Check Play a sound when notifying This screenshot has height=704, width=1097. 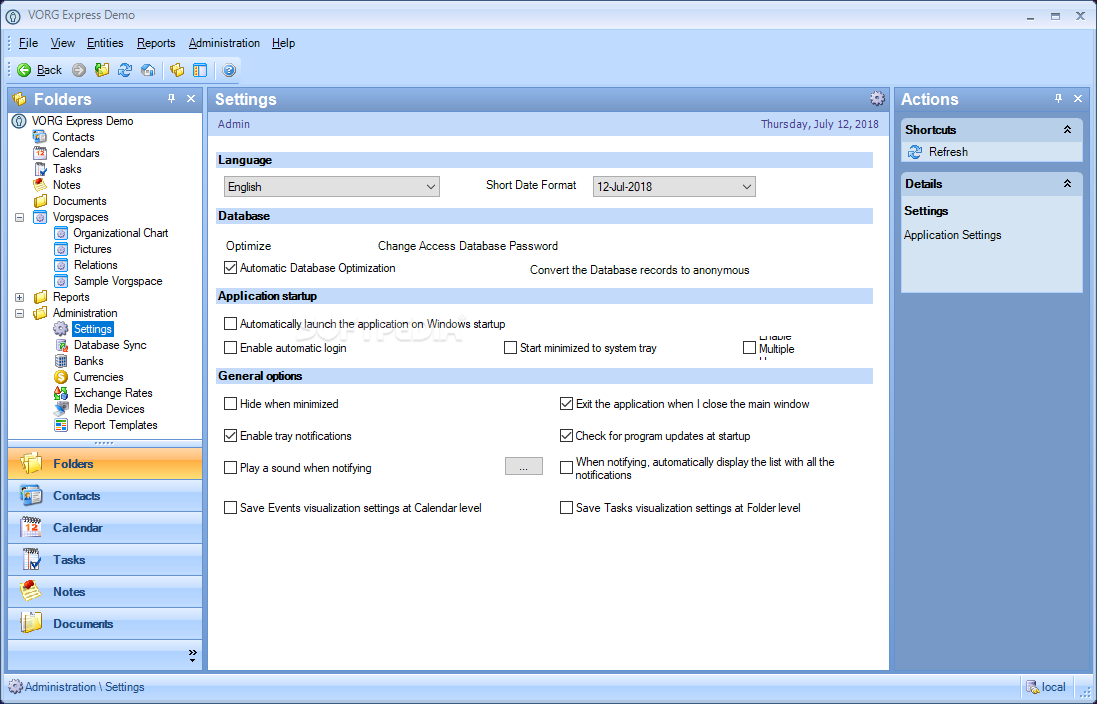pyautogui.click(x=230, y=468)
